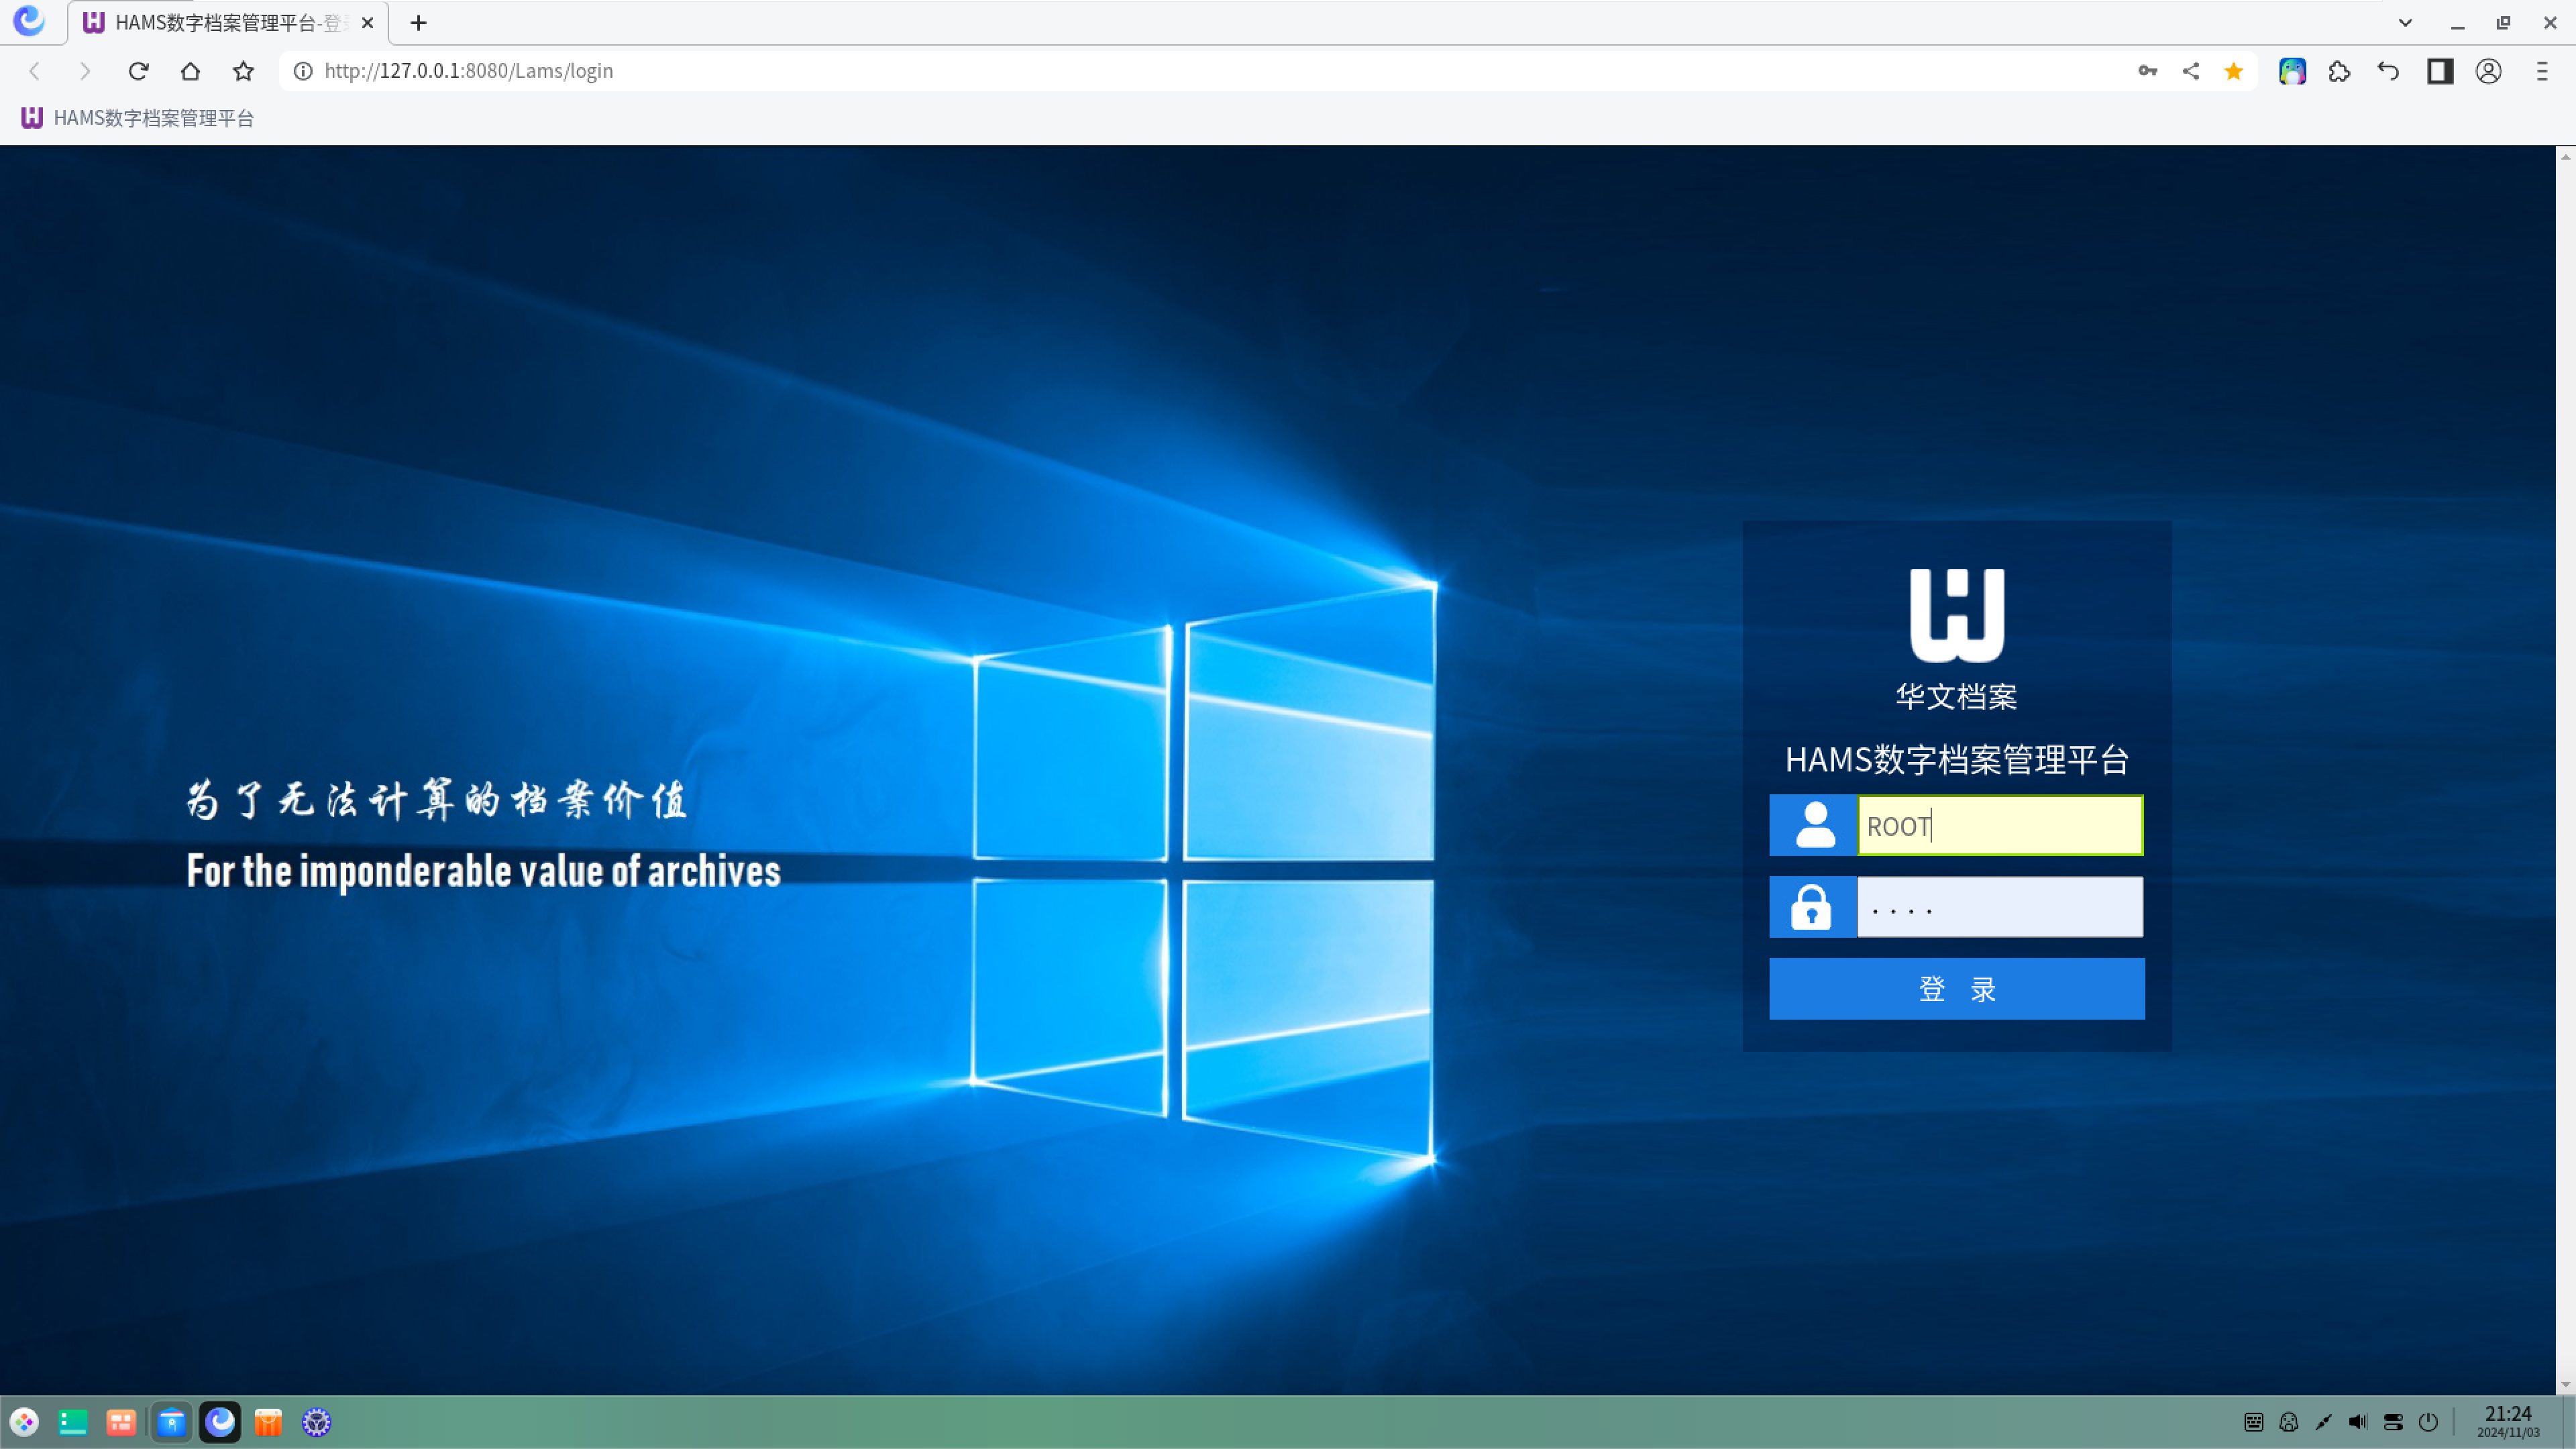Open the browser three-dot main menu
The width and height of the screenshot is (2576, 1449).
click(x=2541, y=71)
